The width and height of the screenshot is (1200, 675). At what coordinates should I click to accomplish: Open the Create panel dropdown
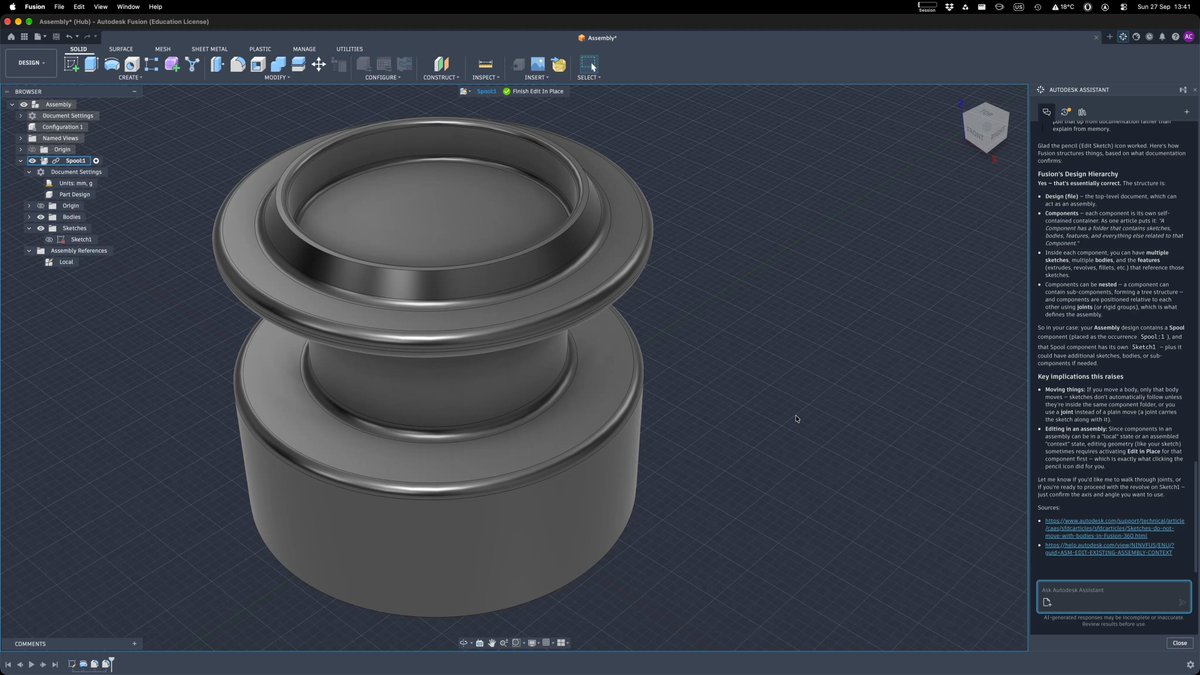[x=130, y=77]
